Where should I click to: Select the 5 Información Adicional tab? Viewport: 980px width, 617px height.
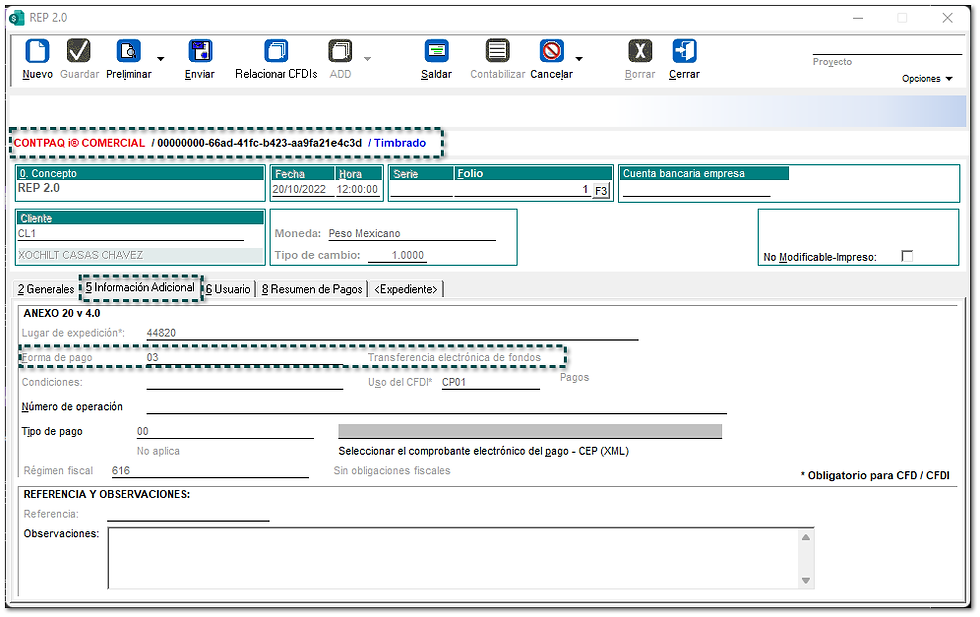140,288
